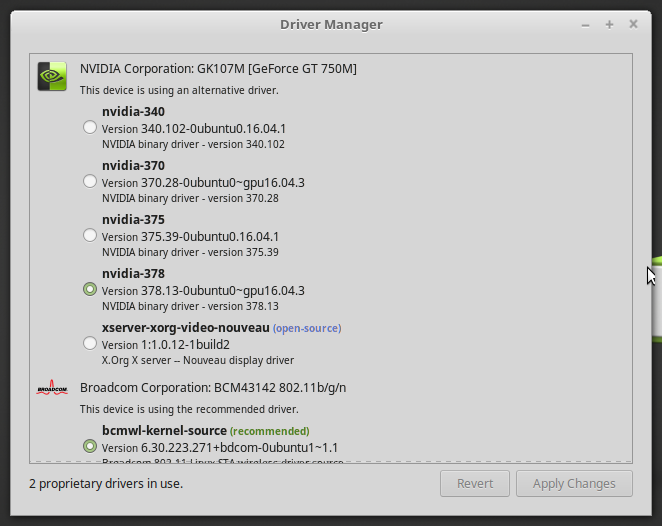Choose the nvidia-375 driver radio button
This screenshot has width=662, height=526.
point(90,235)
